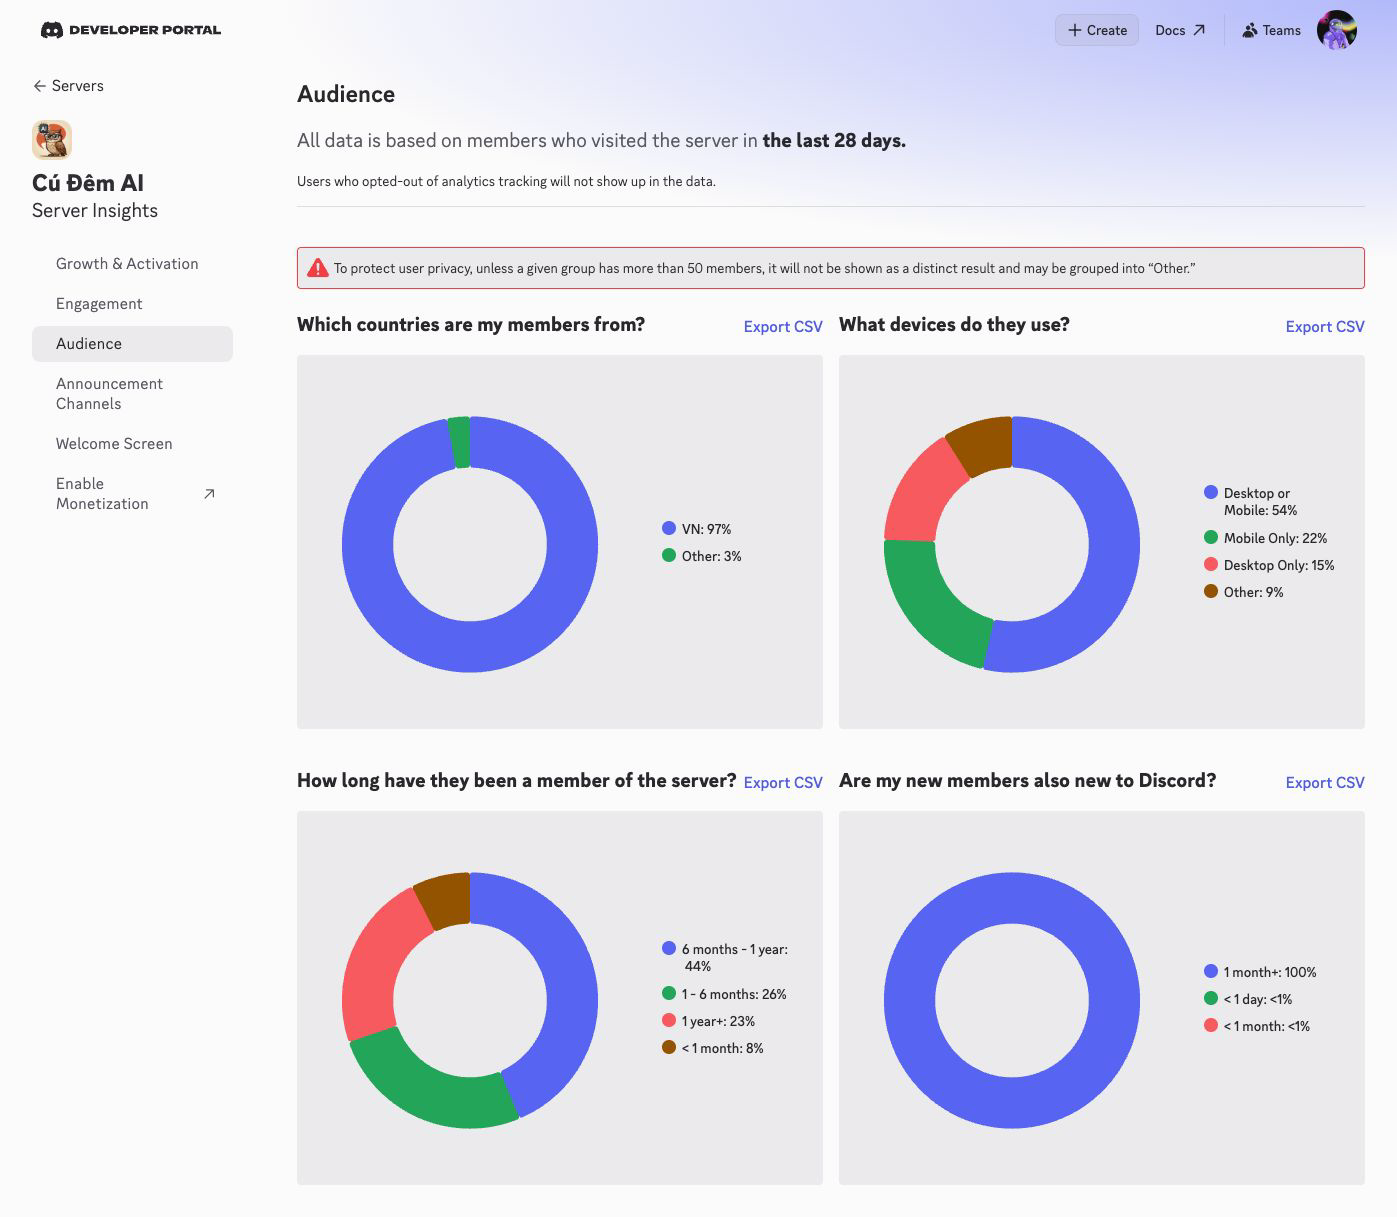Screen dimensions: 1397x1217
Task: Click the 6 months - 1 year legend dot
Action: 669,948
